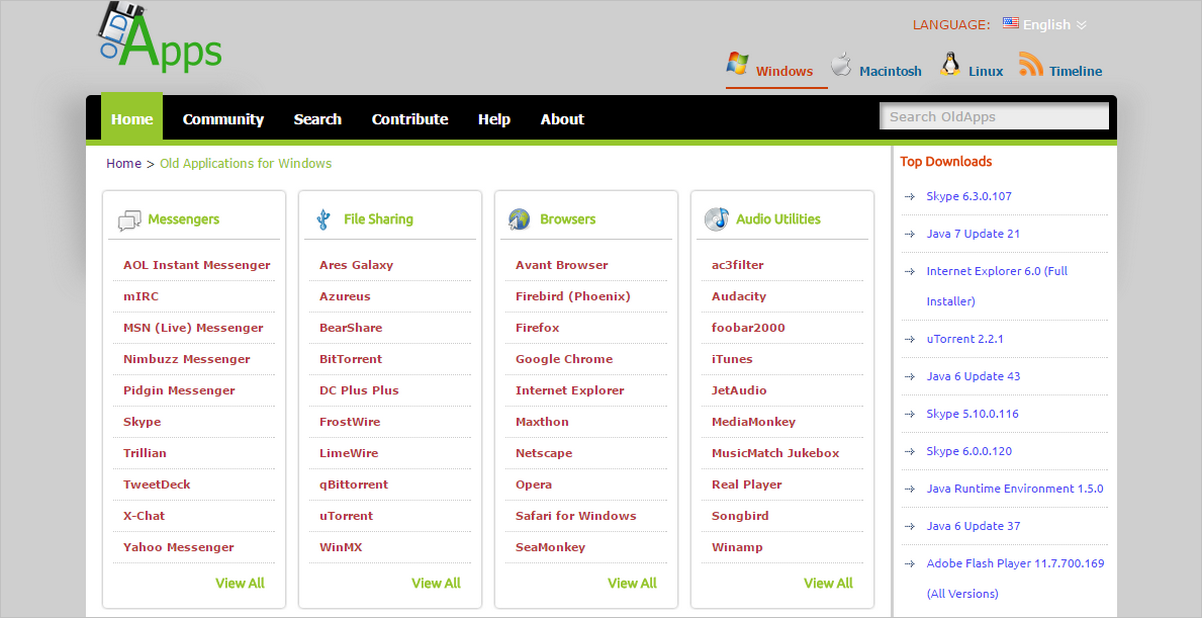
Task: Open Trillian entry
Action: pyautogui.click(x=145, y=453)
